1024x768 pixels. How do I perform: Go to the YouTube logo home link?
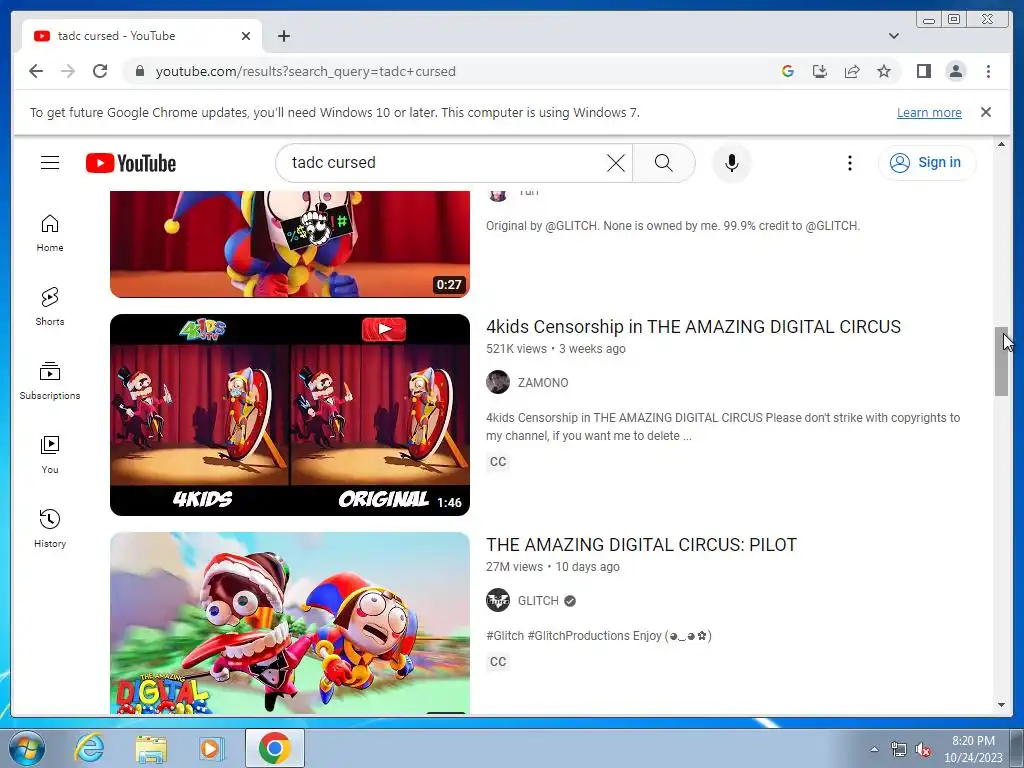point(131,163)
